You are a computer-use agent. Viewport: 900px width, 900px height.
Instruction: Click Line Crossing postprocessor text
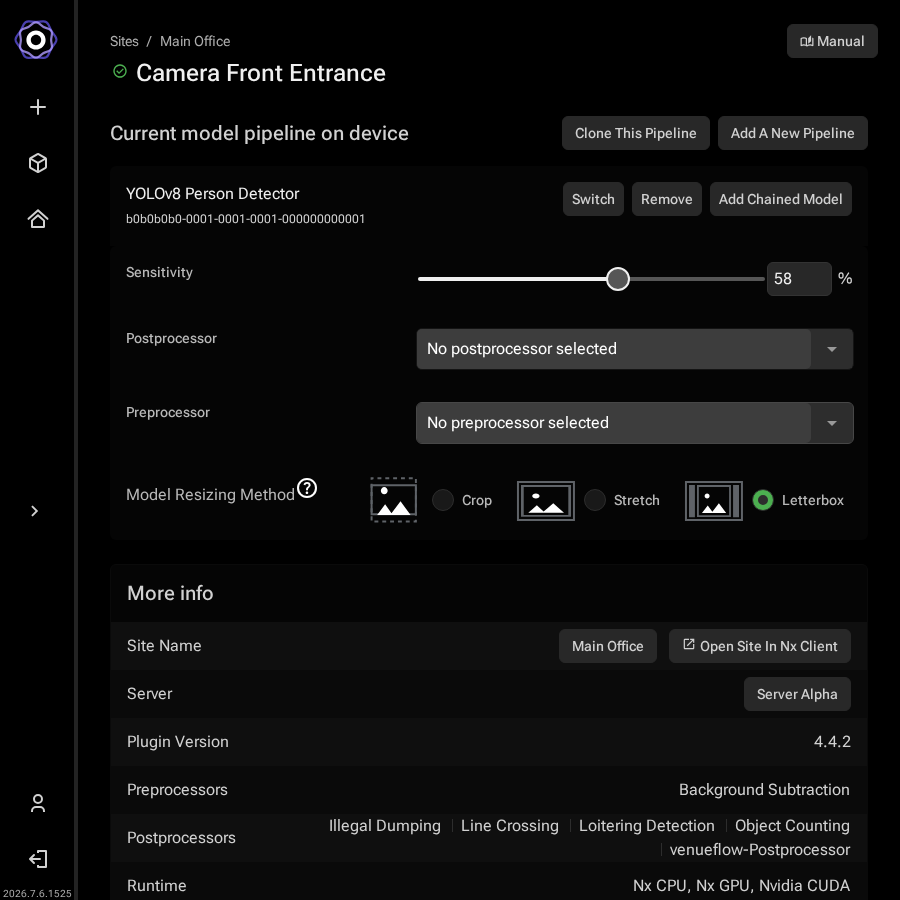pyautogui.click(x=510, y=826)
